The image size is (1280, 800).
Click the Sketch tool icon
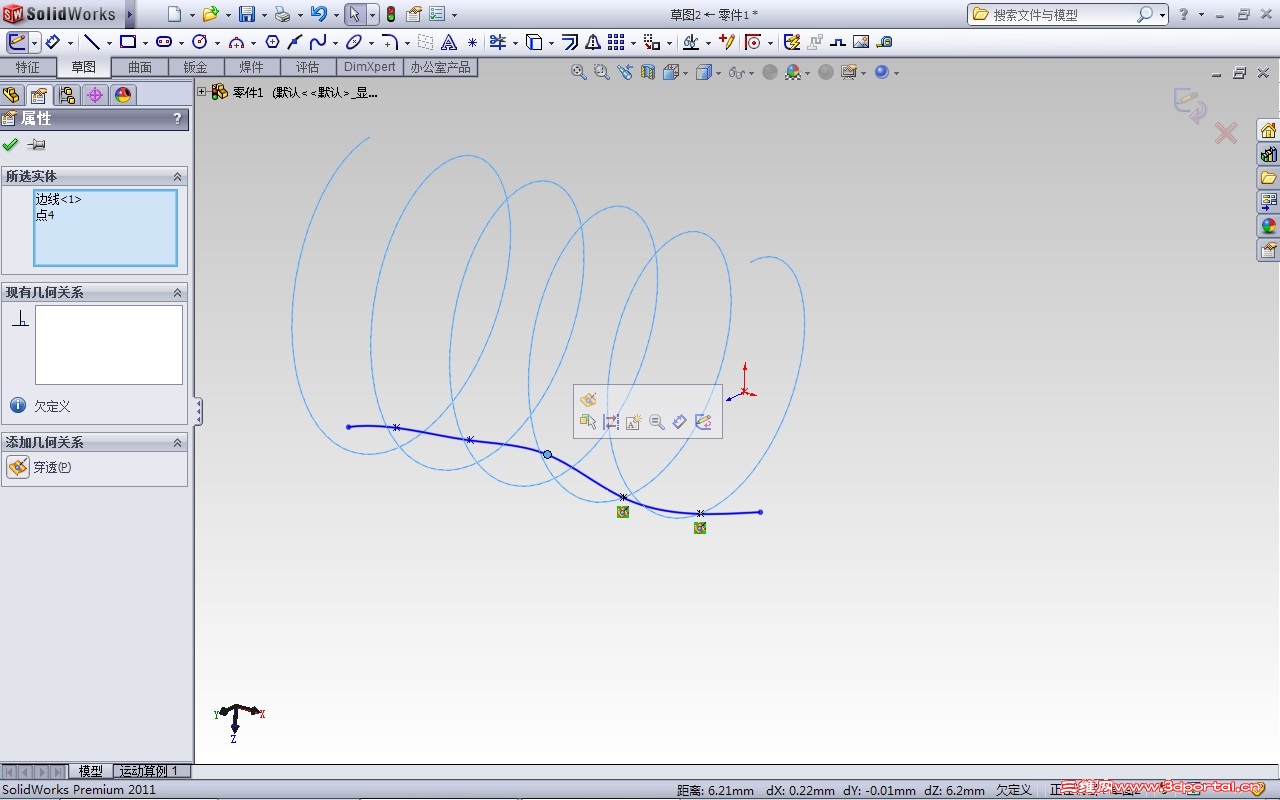(x=17, y=42)
